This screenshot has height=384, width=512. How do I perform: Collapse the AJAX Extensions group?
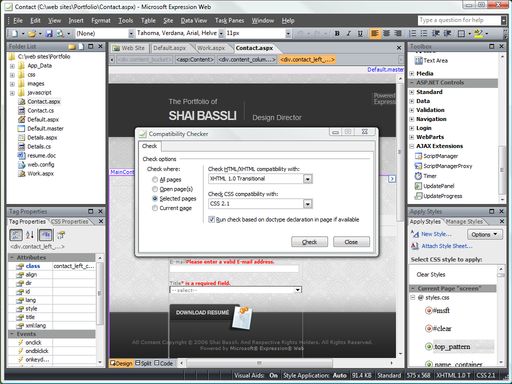412,146
